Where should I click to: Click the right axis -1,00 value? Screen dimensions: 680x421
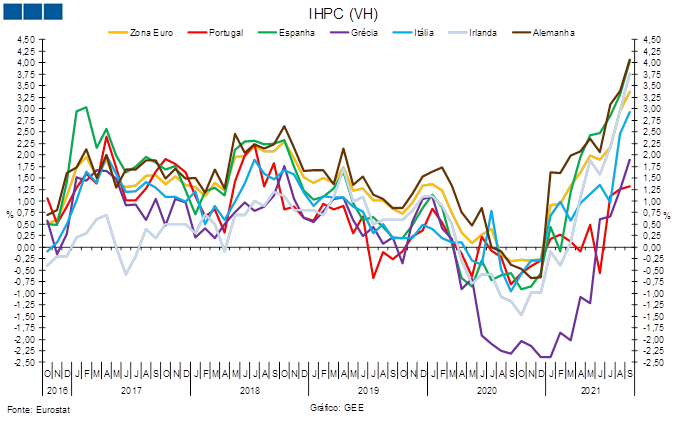pos(652,294)
